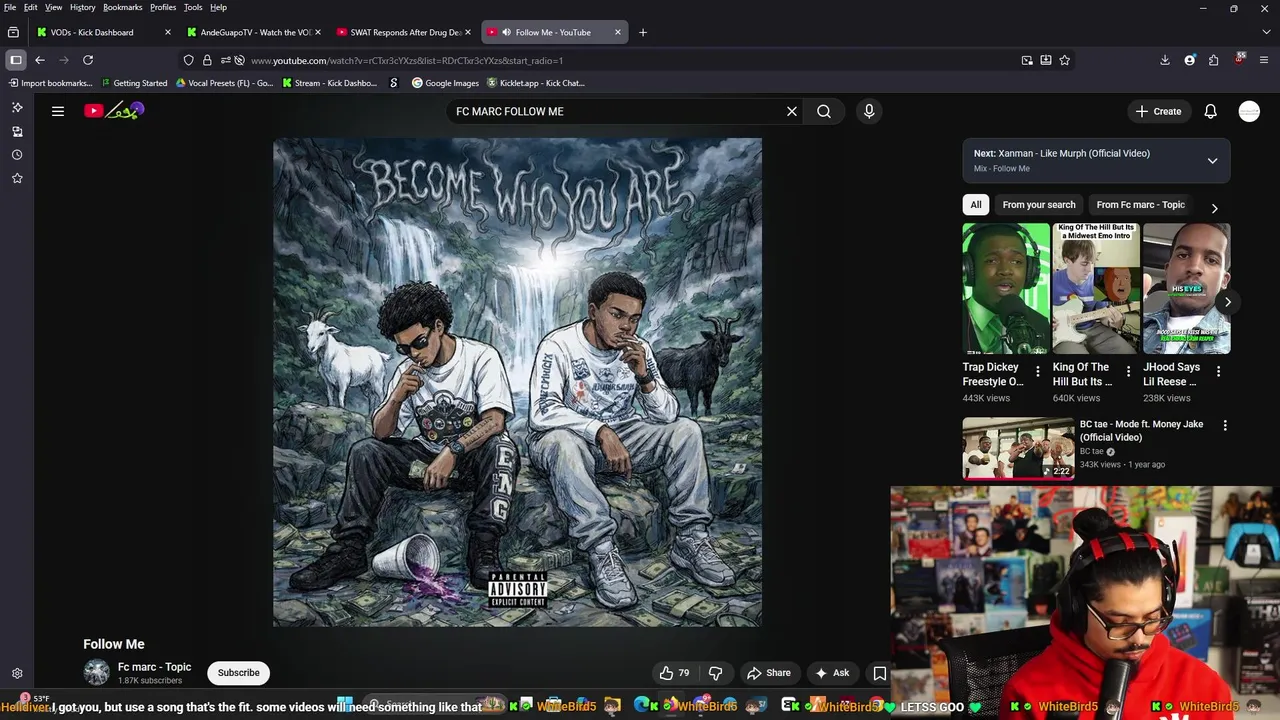Open browser application hamburger menu
The image size is (1280, 720).
pyautogui.click(x=1263, y=60)
